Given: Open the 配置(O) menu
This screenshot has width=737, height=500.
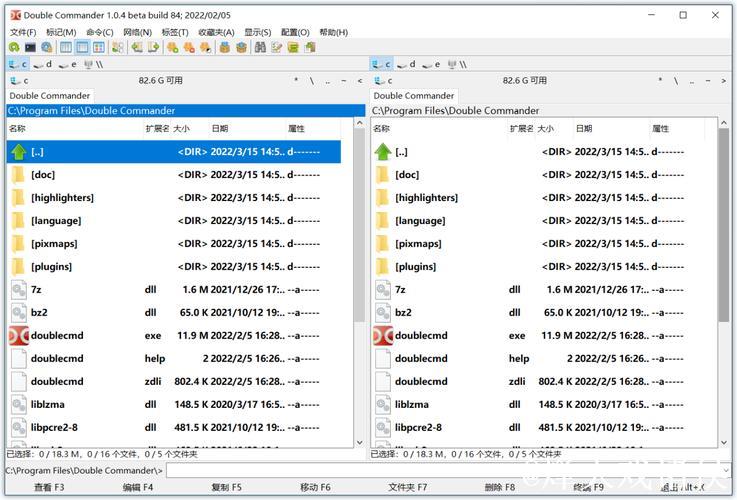Looking at the screenshot, I should tap(295, 32).
